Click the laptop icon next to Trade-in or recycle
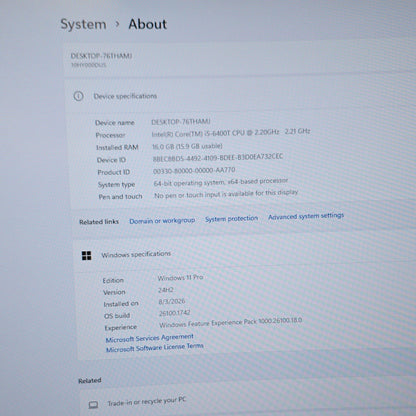The height and width of the screenshot is (416, 416). tap(93, 405)
